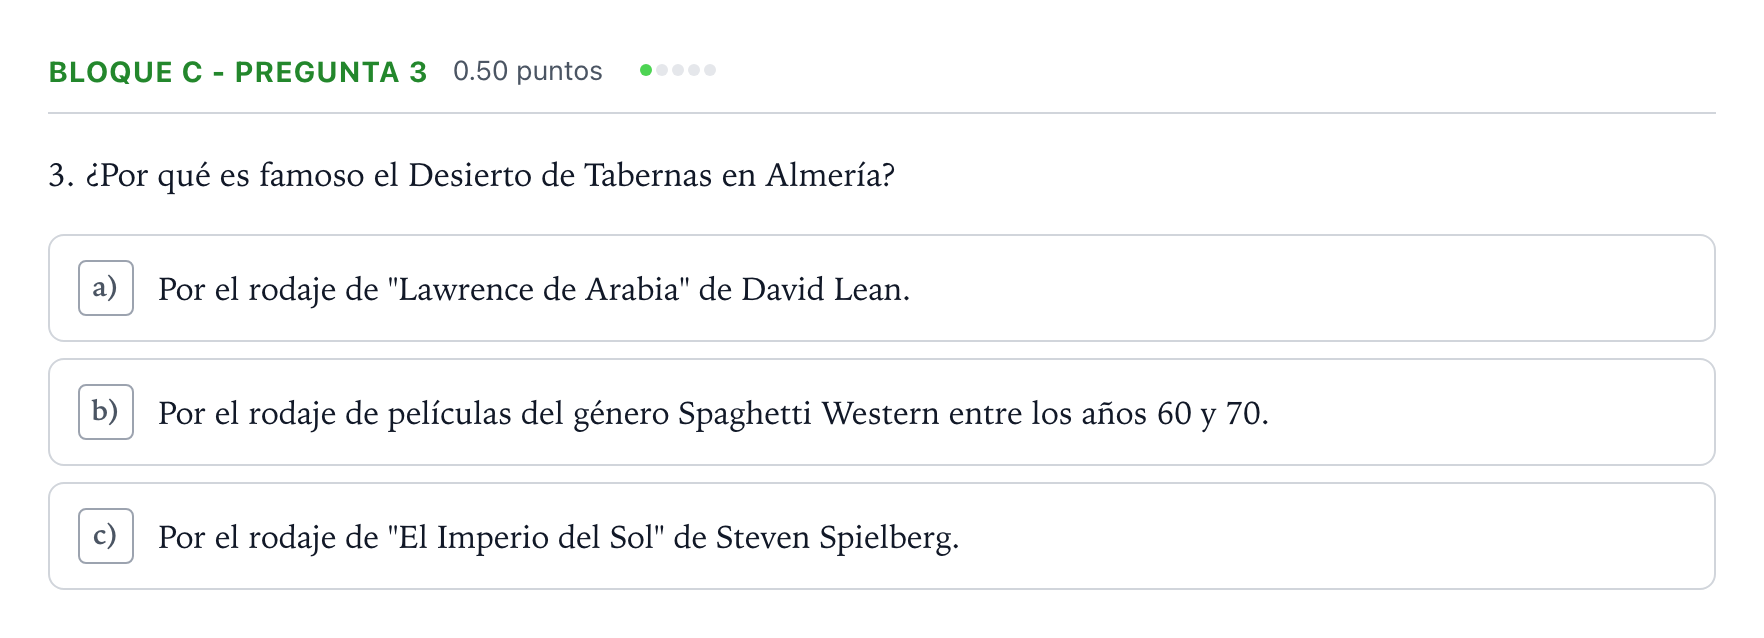Click the a) letter badge

(106, 288)
